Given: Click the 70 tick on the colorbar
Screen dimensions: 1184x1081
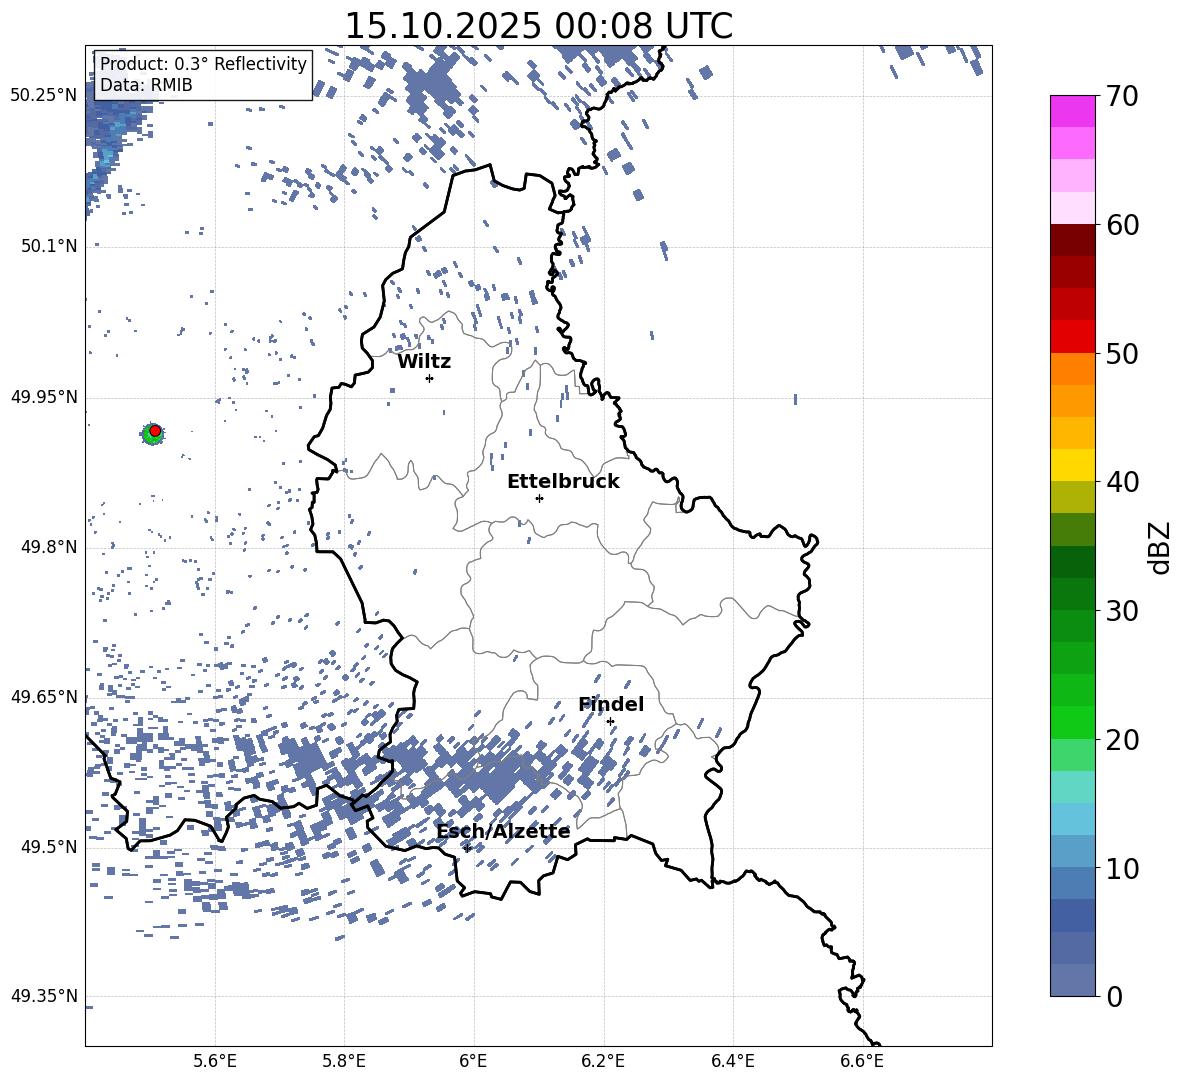Looking at the screenshot, I should (x=1121, y=96).
